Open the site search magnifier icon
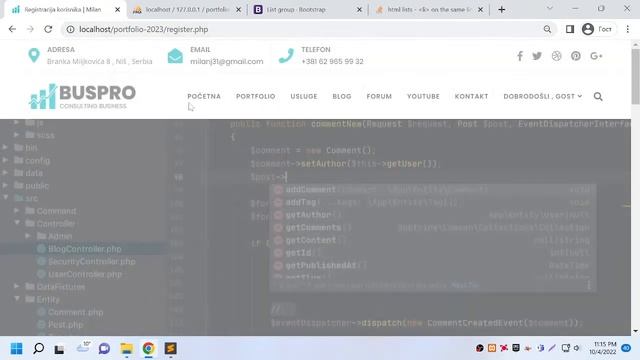The image size is (640, 360). (x=598, y=97)
